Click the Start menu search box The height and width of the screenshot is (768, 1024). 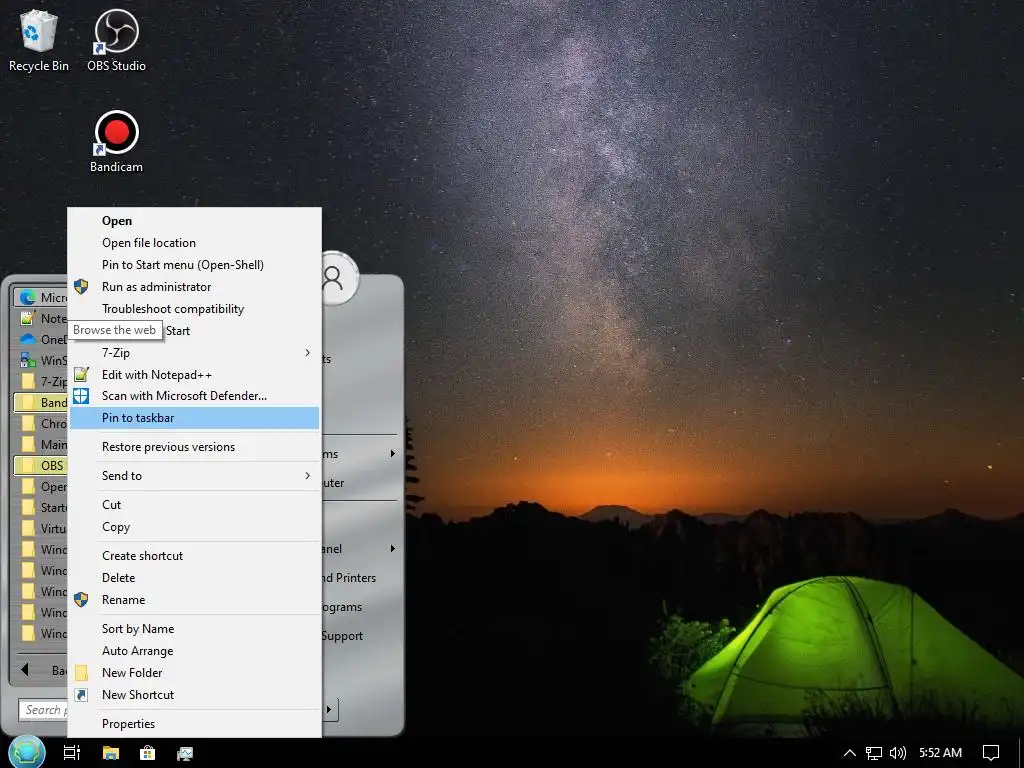43,710
